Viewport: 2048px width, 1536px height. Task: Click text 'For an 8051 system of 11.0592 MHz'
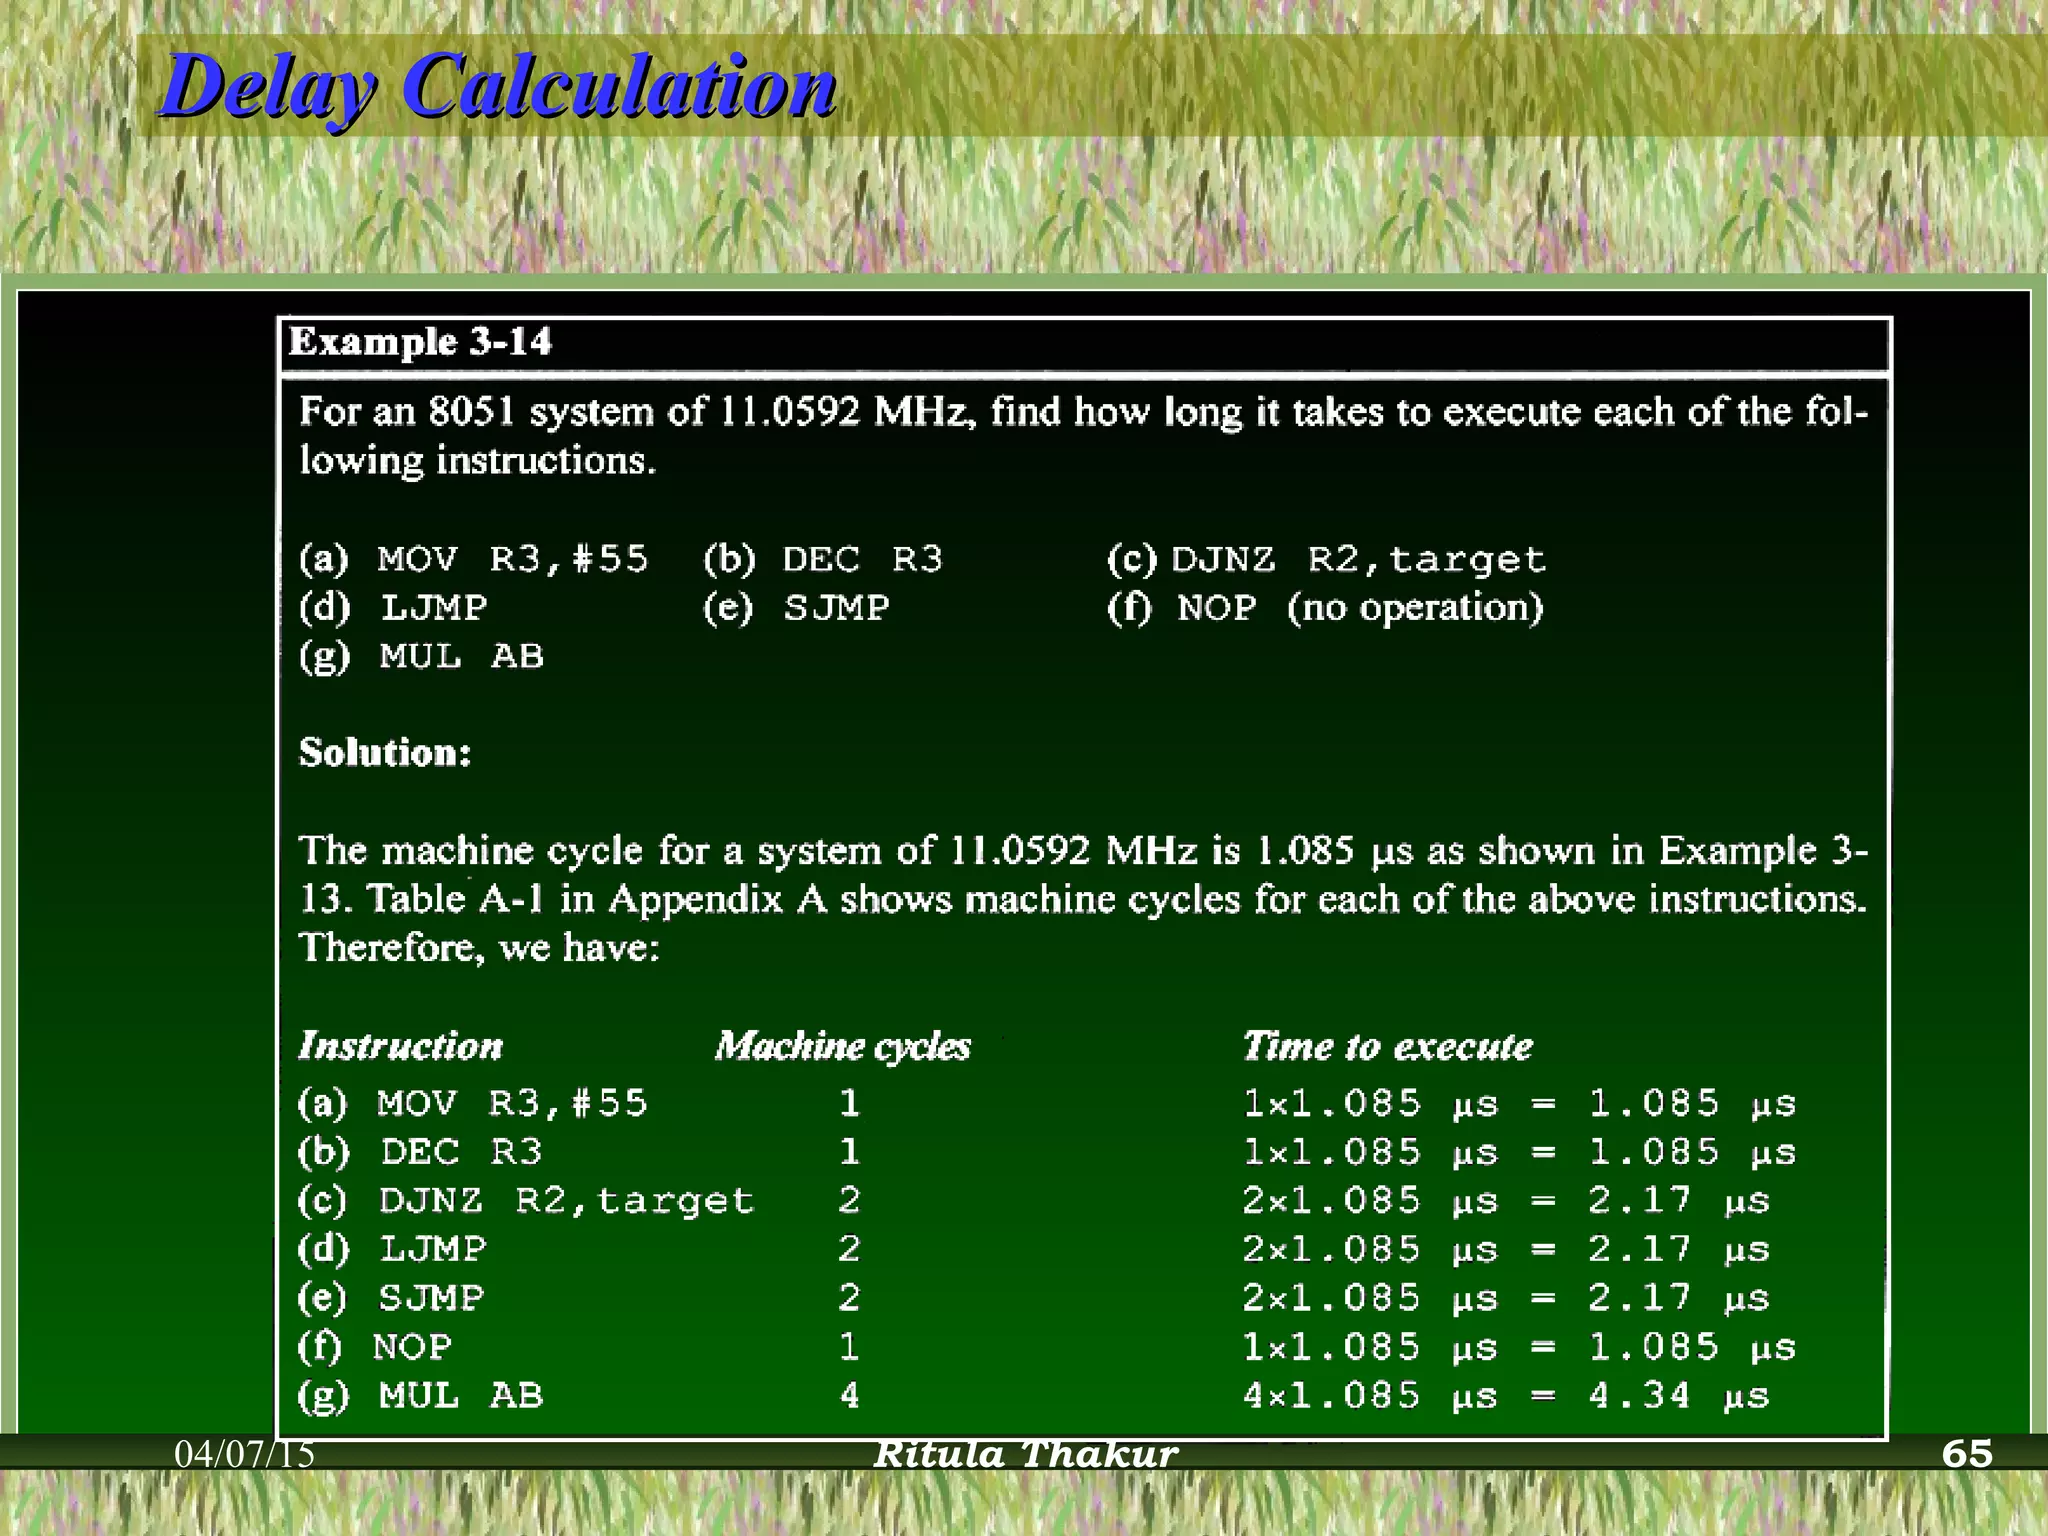coord(637,412)
